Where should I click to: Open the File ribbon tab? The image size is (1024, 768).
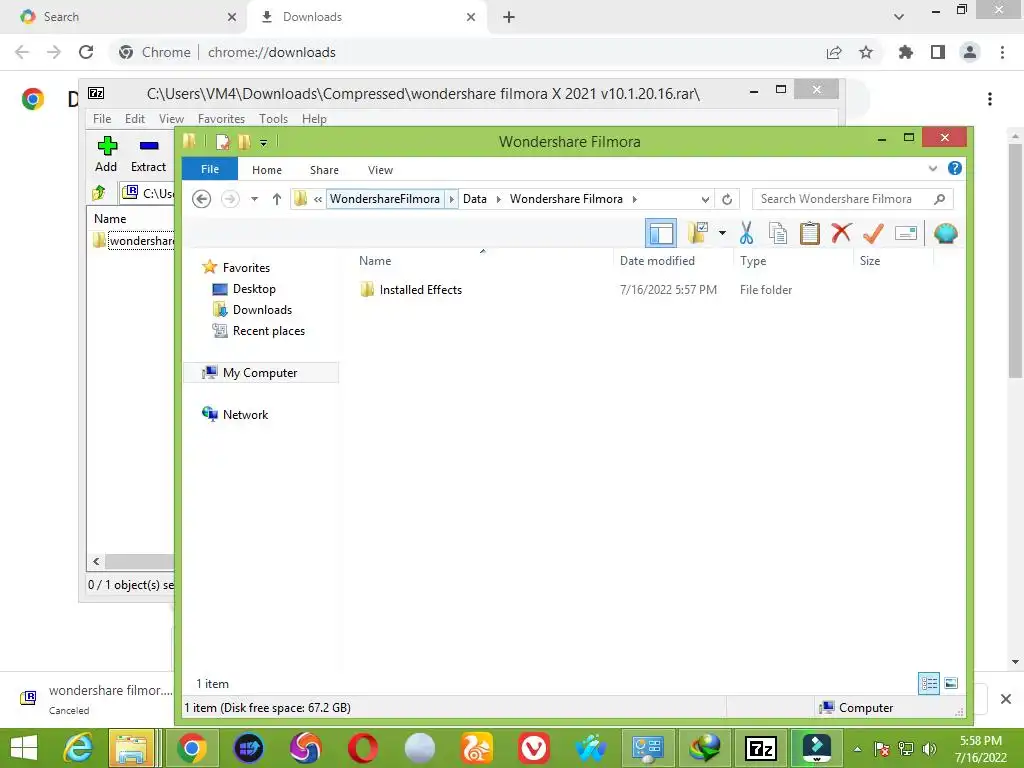[x=210, y=169]
